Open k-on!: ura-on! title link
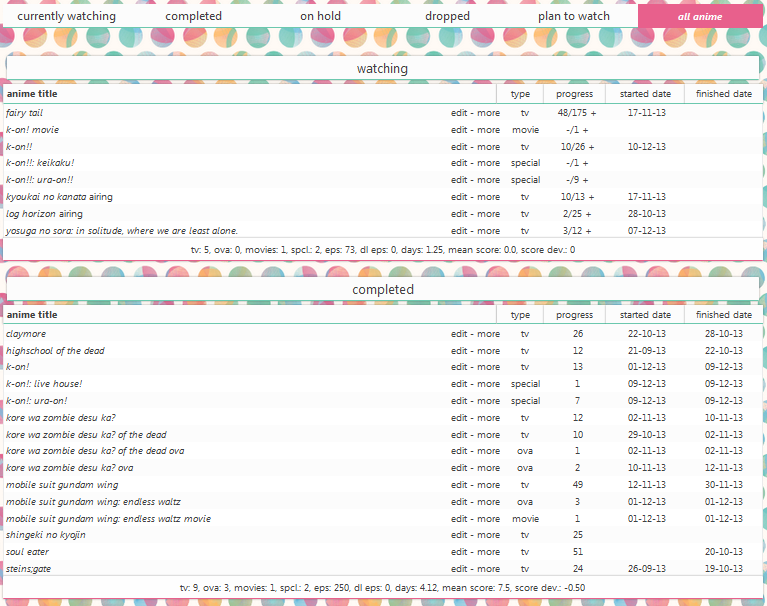Viewport: 767px width, 606px height. tap(37, 401)
